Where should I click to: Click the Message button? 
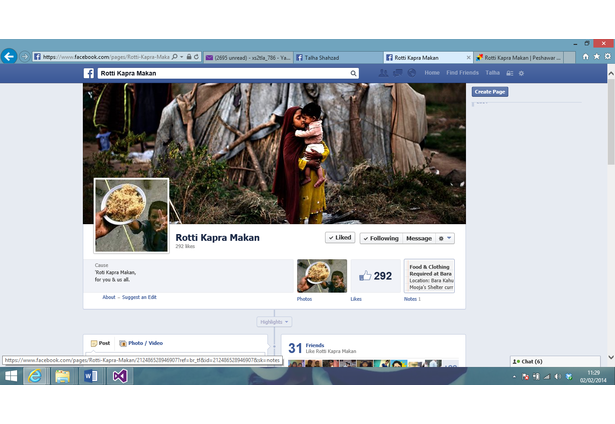click(419, 238)
